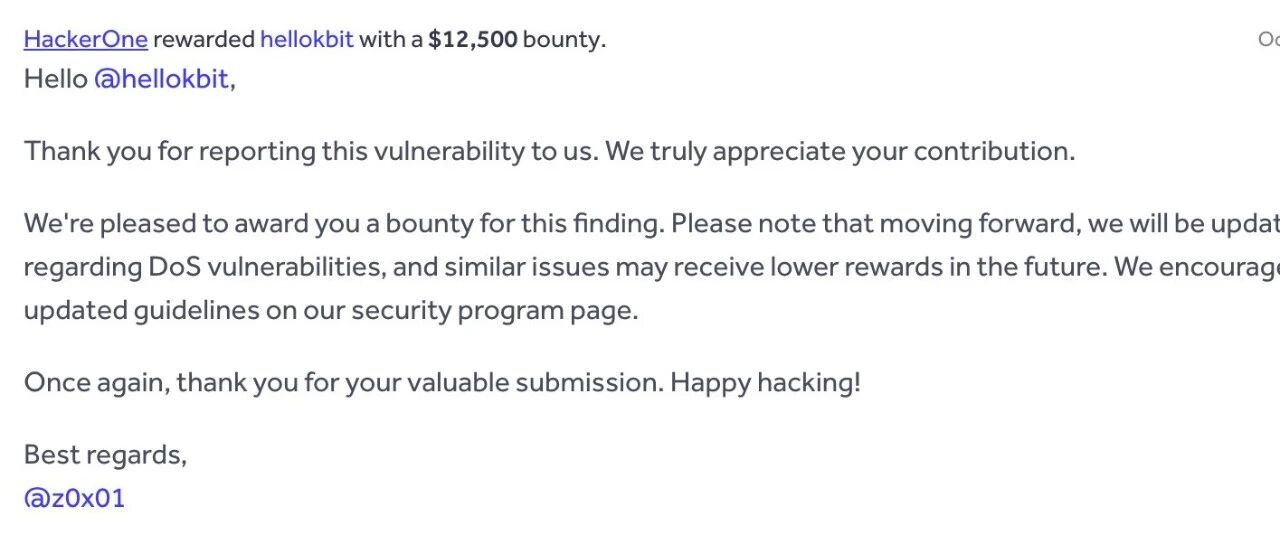Click the word 'rewarded' in the header
Image resolution: width=1280 pixels, height=544 pixels.
(204, 39)
